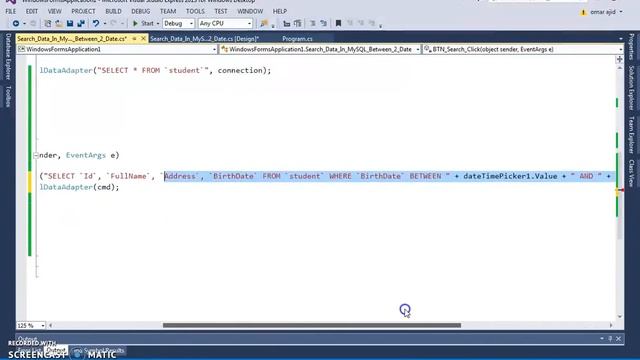Image resolution: width=640 pixels, height=360 pixels.
Task: Toggle auto-hide pin on Output panel
Action: (611, 339)
